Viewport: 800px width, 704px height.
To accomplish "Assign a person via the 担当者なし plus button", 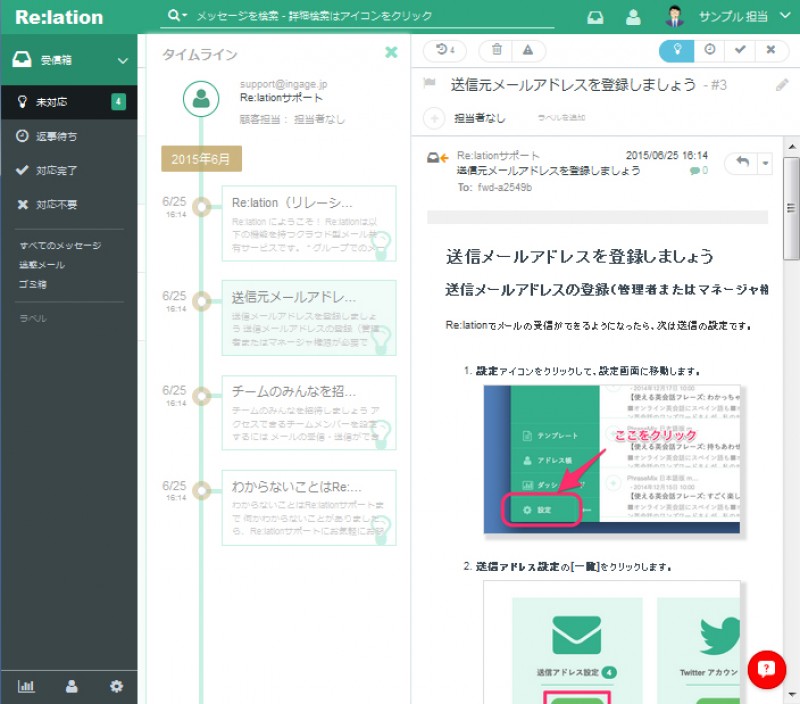I will point(434,117).
